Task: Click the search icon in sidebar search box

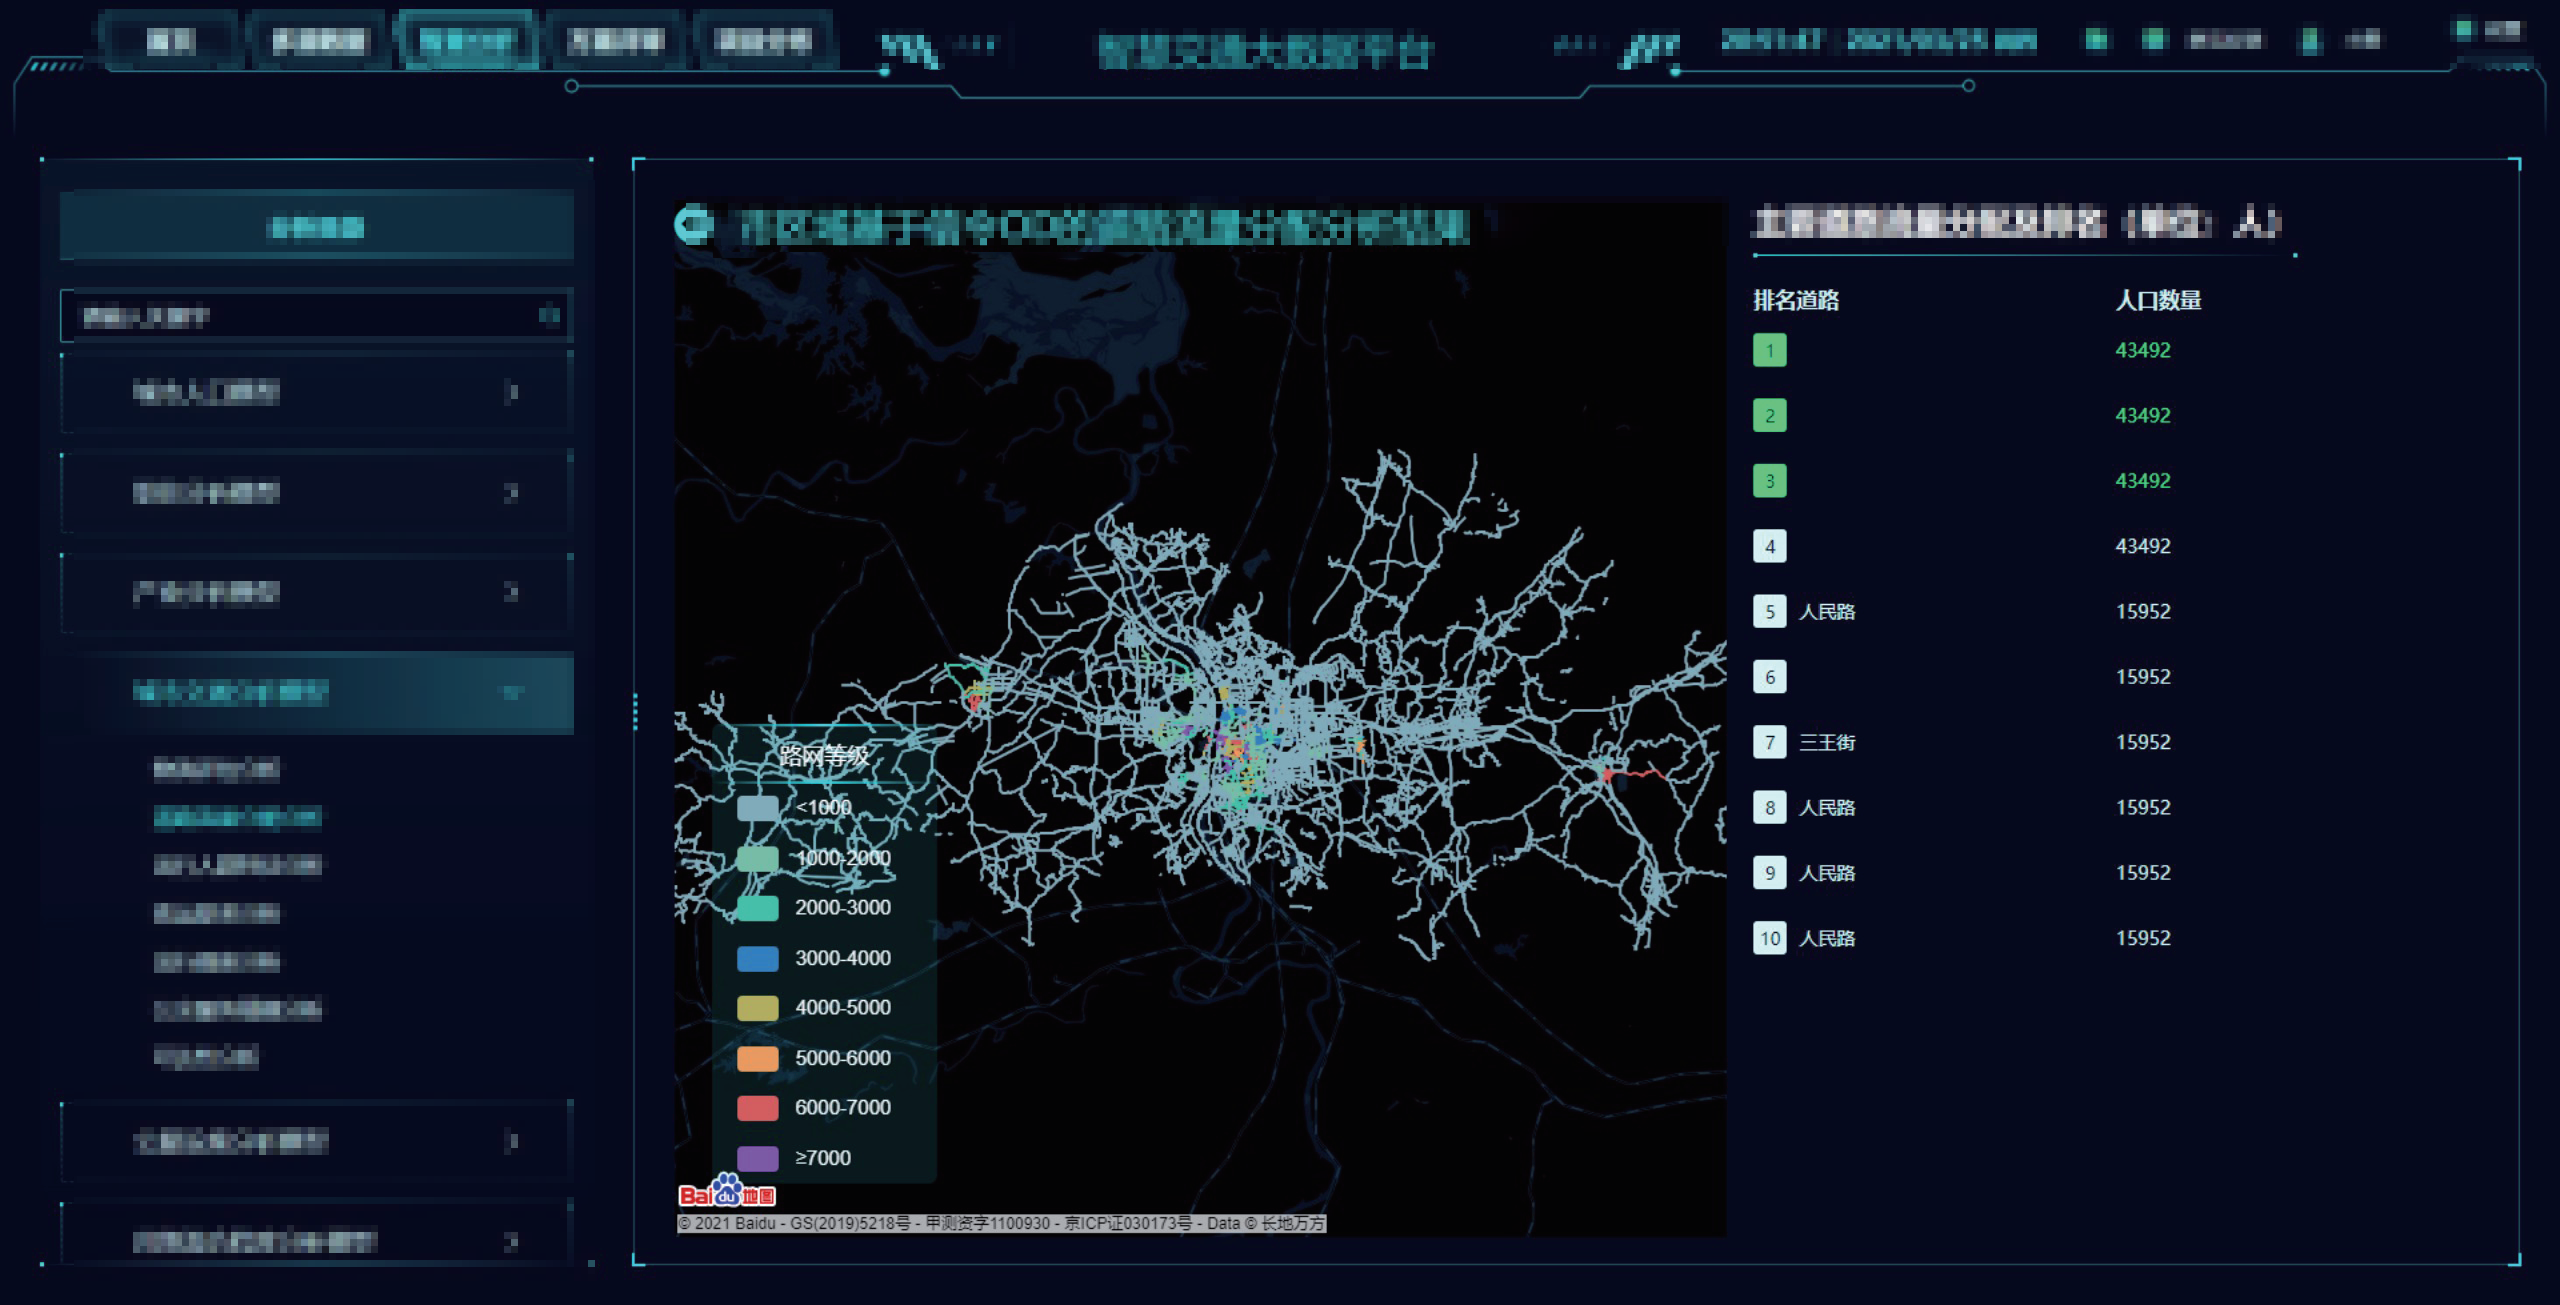Action: 549,315
